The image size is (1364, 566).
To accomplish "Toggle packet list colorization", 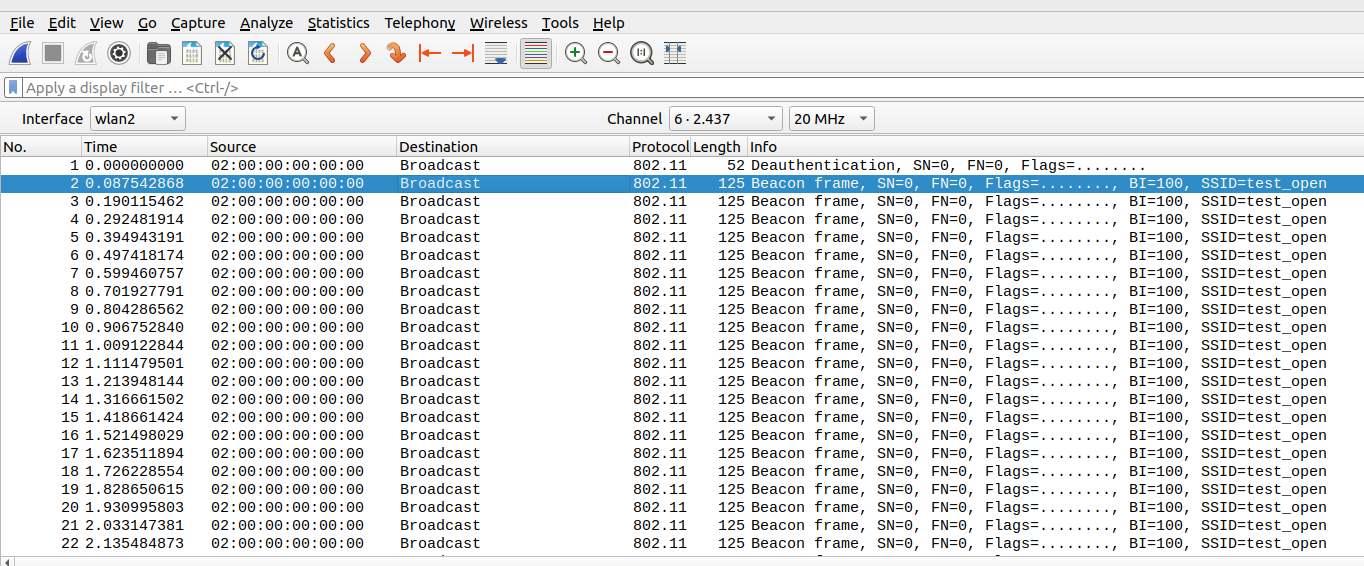I will coord(536,54).
